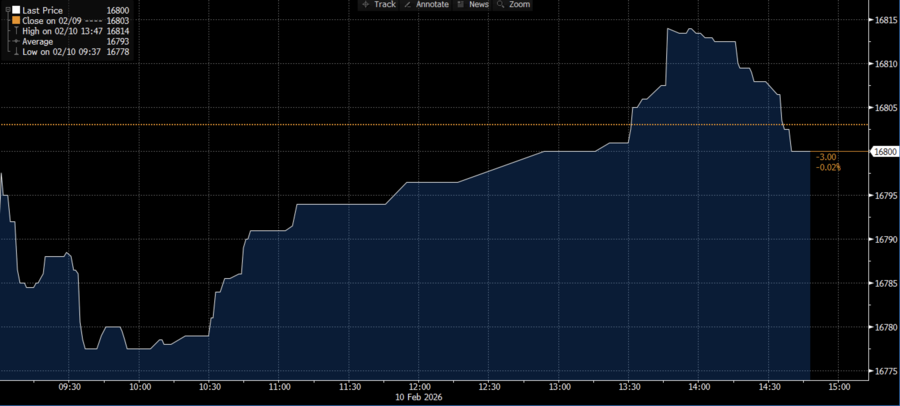Click the Average marker icon in legend
The width and height of the screenshot is (900, 406).
(x=15, y=42)
